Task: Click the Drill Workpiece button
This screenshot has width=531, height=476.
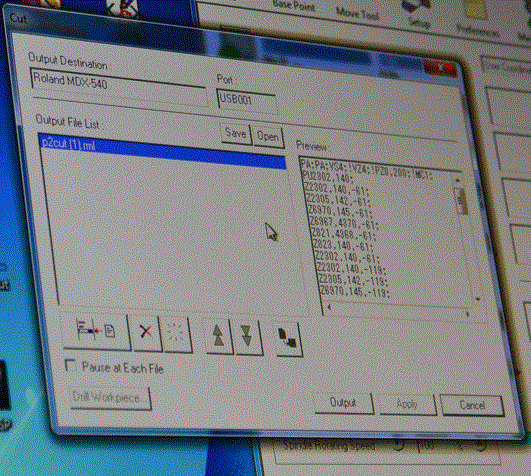Action: point(110,397)
